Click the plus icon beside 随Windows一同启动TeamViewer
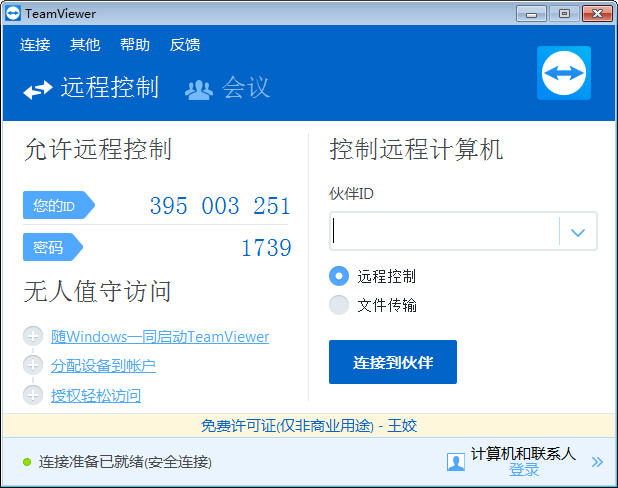The height and width of the screenshot is (488, 618). click(33, 336)
